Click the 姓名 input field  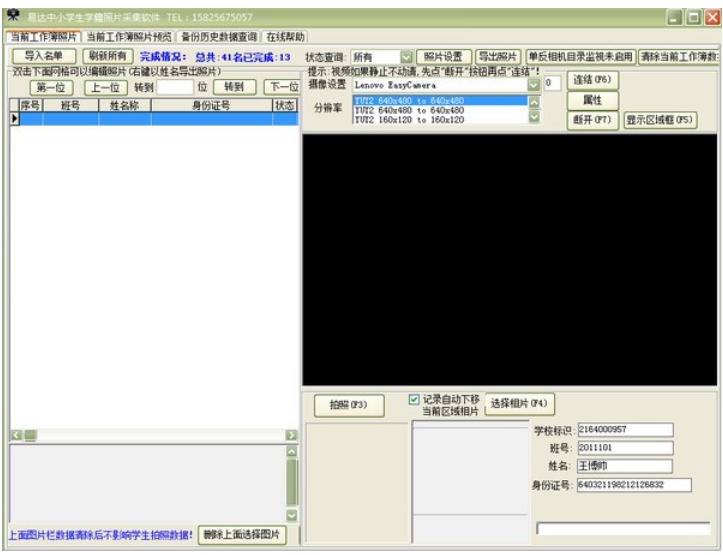(625, 466)
